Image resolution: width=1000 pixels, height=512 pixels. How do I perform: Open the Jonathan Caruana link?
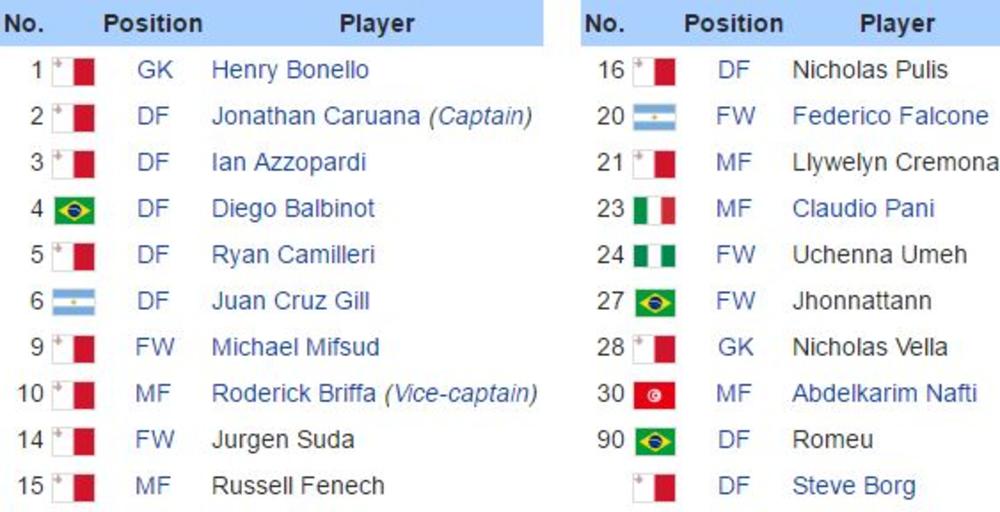315,117
